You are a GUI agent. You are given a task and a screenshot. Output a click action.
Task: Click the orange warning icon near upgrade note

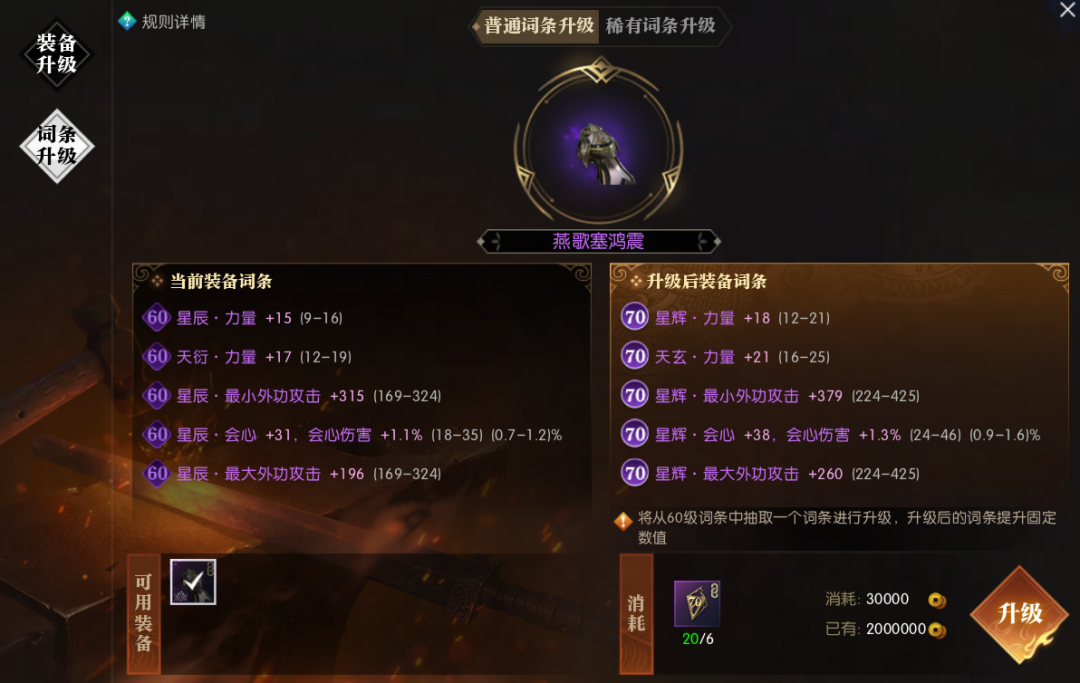(623, 521)
